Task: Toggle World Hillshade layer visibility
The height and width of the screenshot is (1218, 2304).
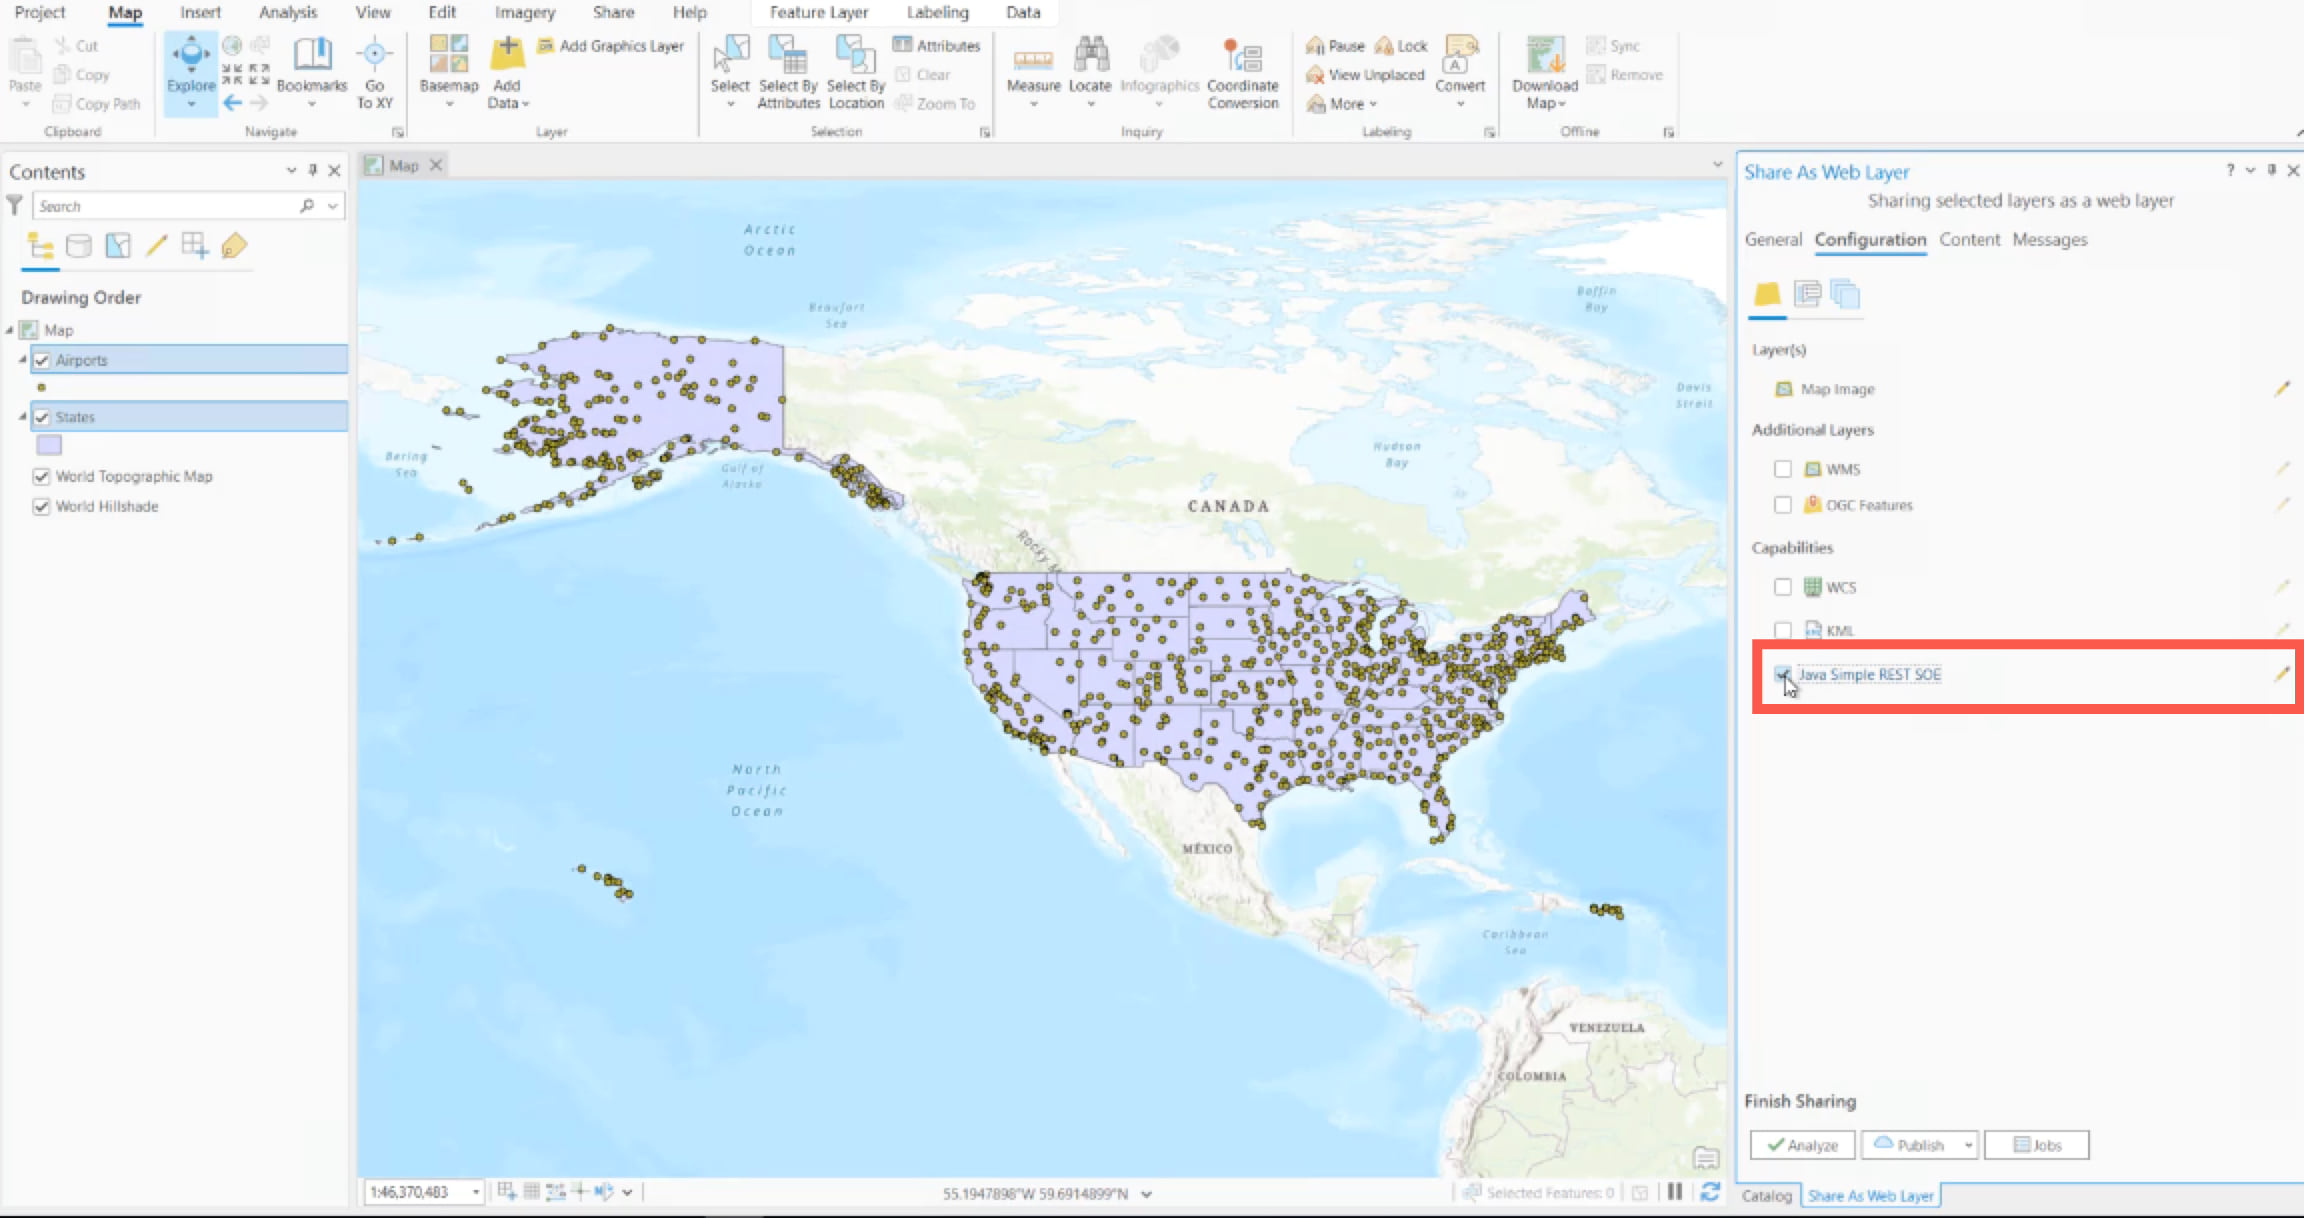Action: tap(41, 506)
